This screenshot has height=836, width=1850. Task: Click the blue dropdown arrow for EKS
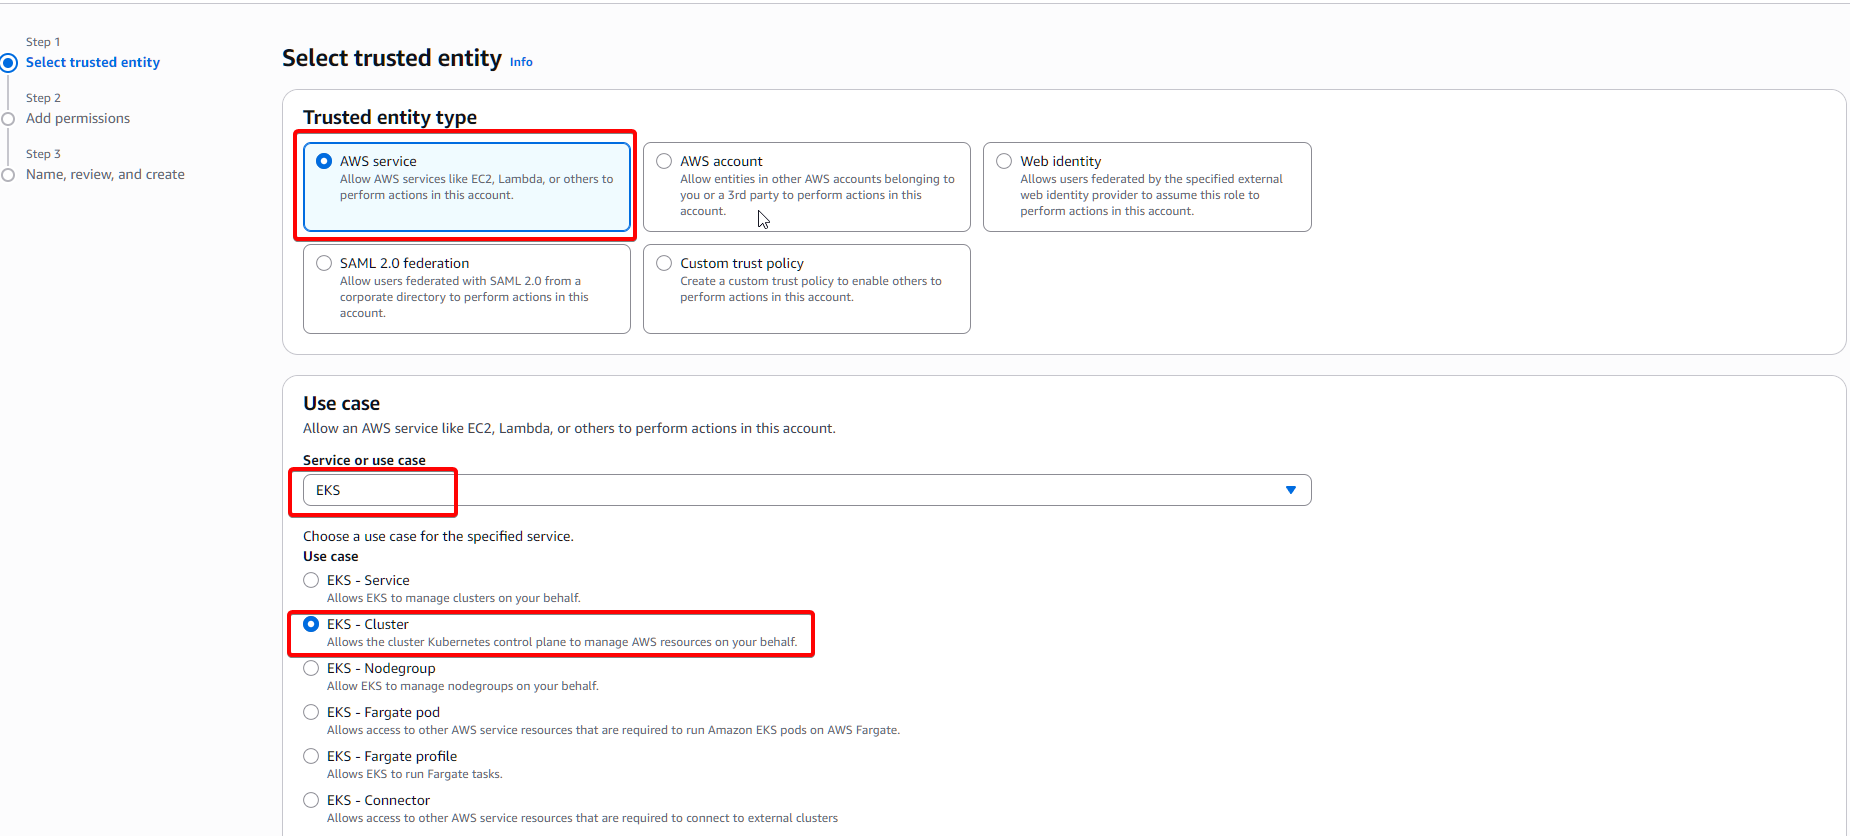(1290, 490)
